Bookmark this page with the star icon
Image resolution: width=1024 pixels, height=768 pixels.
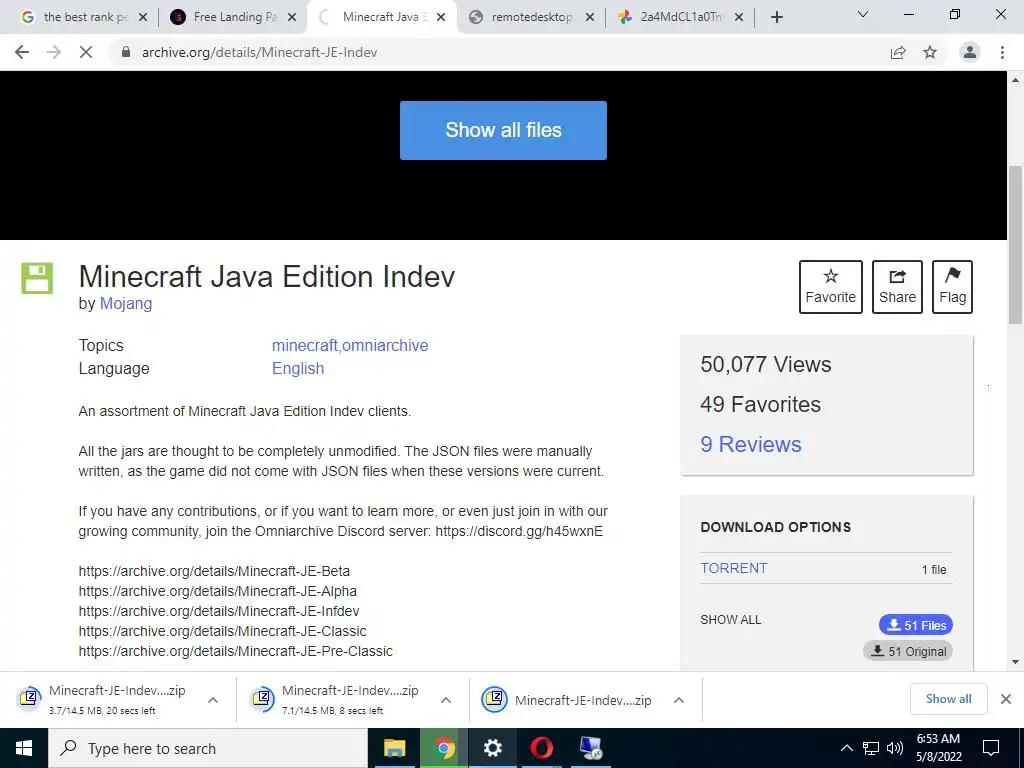coord(930,52)
